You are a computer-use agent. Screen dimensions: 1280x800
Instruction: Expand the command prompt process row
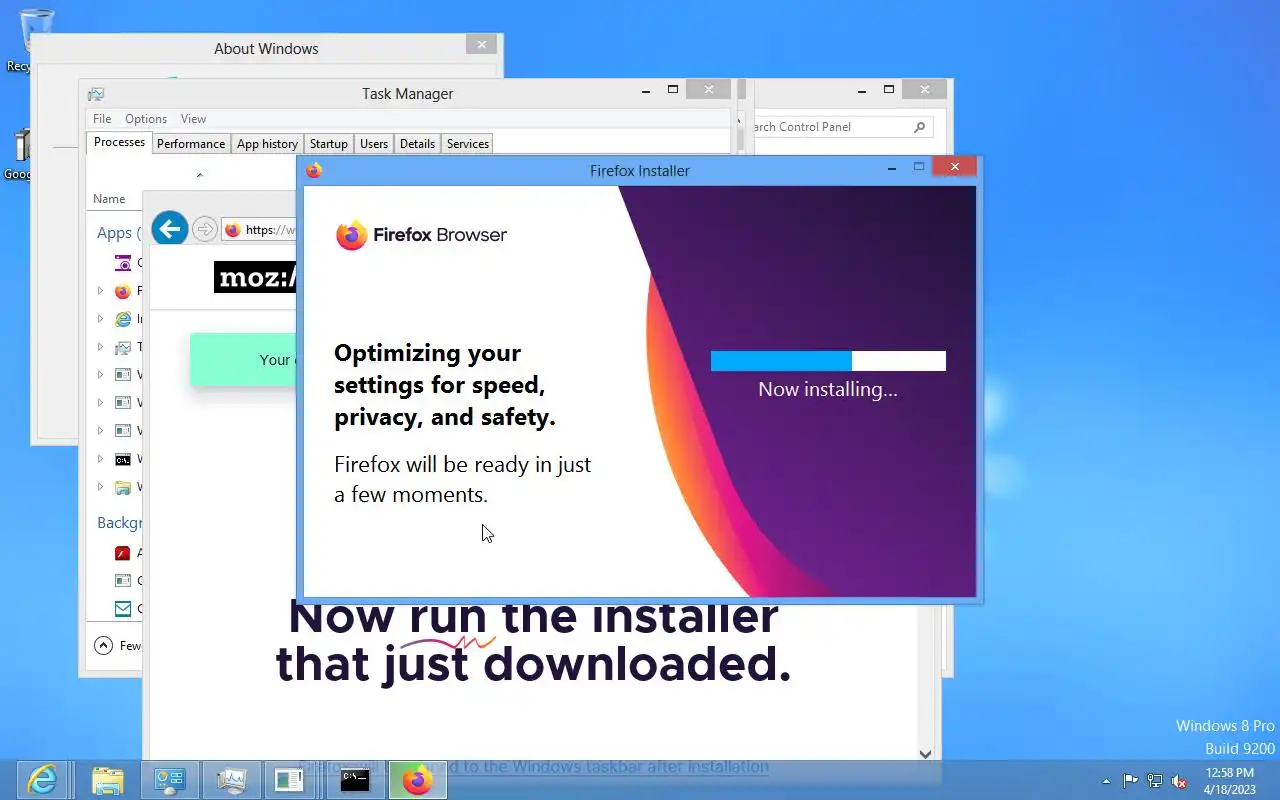100,459
